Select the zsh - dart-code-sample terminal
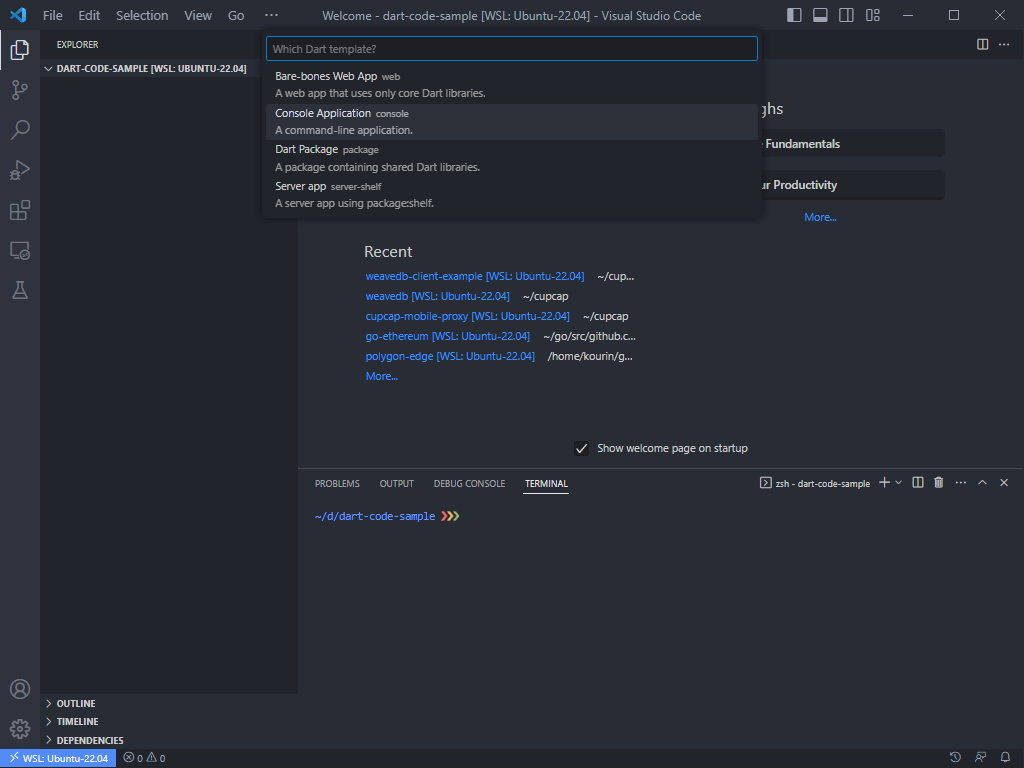The image size is (1024, 768). (x=815, y=483)
